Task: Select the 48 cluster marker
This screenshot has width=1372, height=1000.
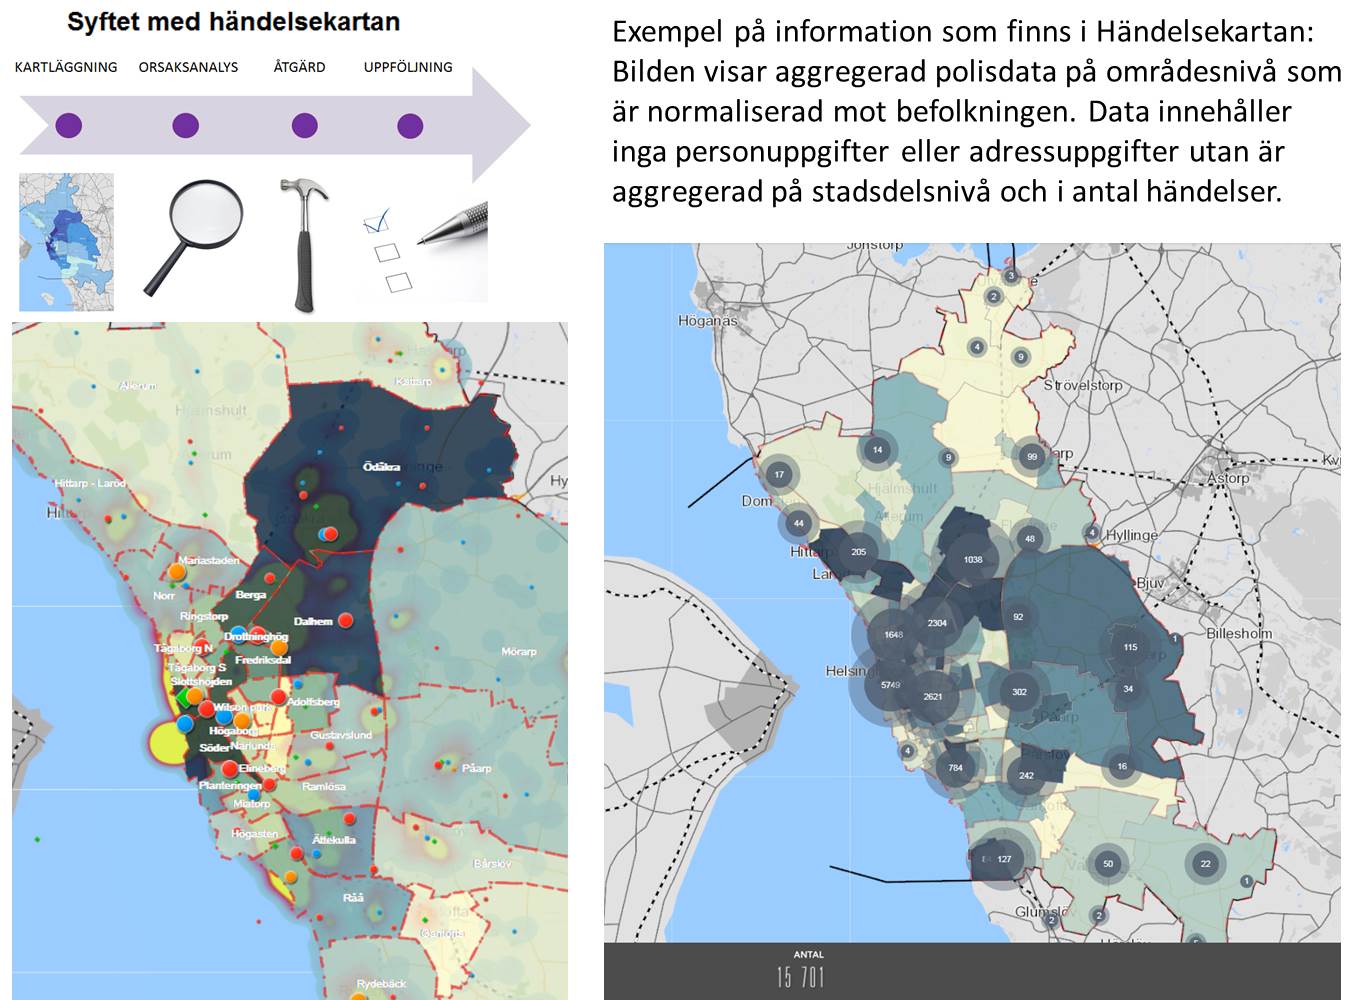Action: [1030, 539]
